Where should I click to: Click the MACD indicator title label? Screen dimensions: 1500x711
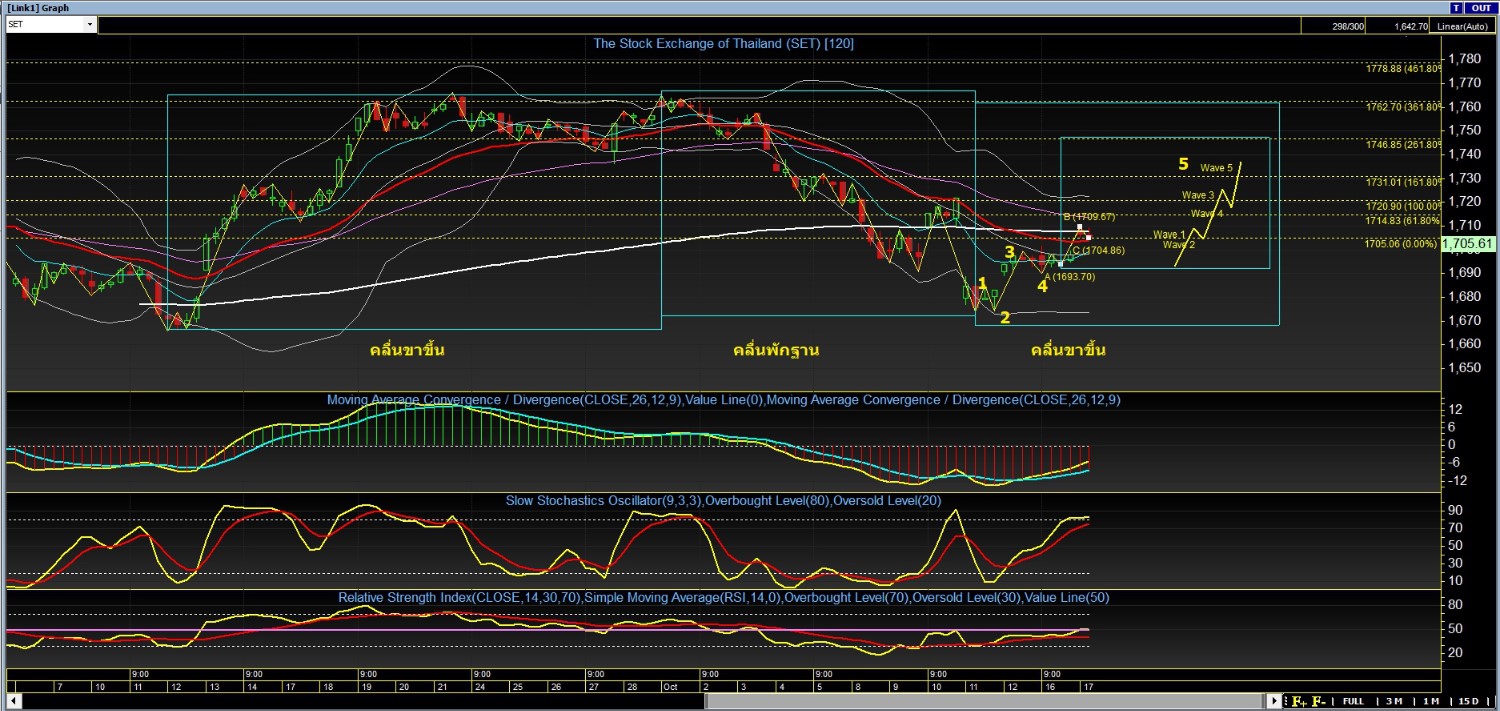(x=723, y=400)
